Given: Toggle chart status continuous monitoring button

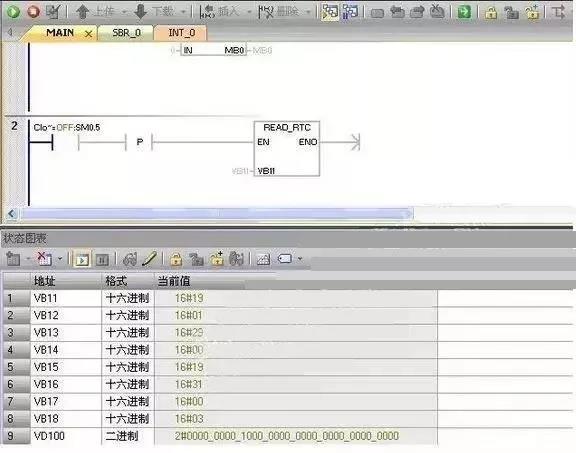Looking at the screenshot, I should pos(82,260).
